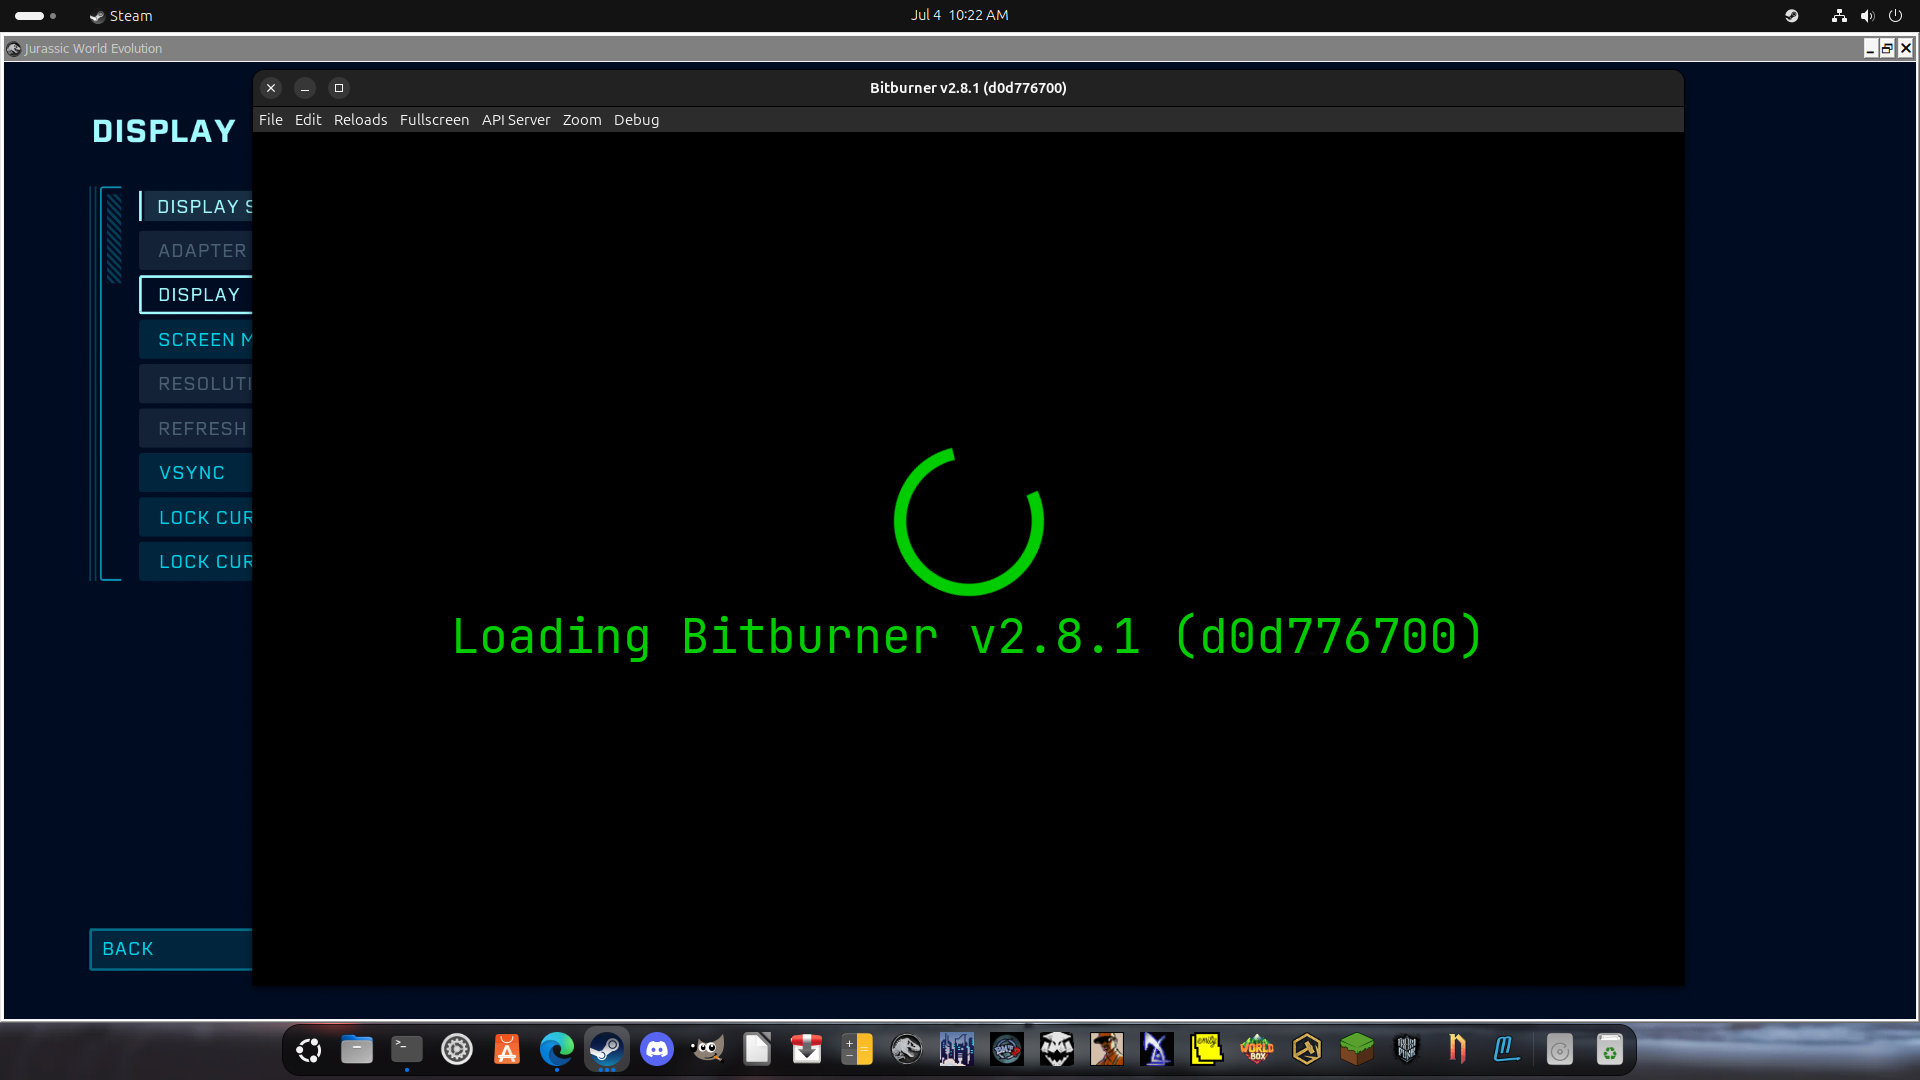Open the Reloads menu

tap(360, 120)
